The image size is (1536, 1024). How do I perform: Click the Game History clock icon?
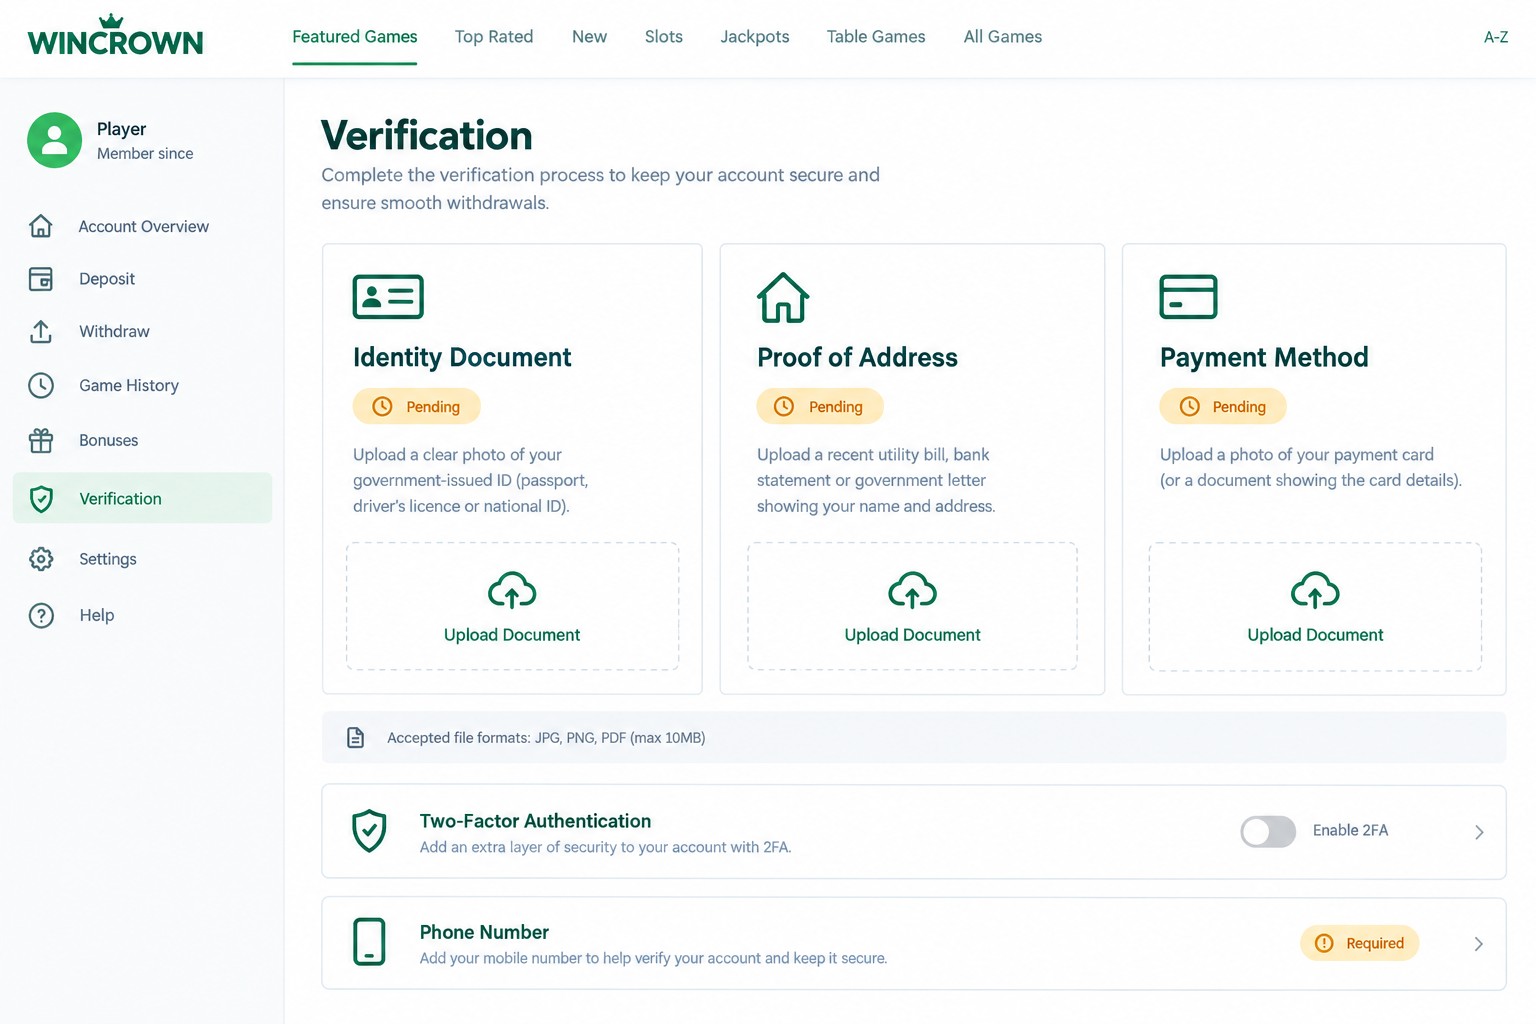[41, 385]
